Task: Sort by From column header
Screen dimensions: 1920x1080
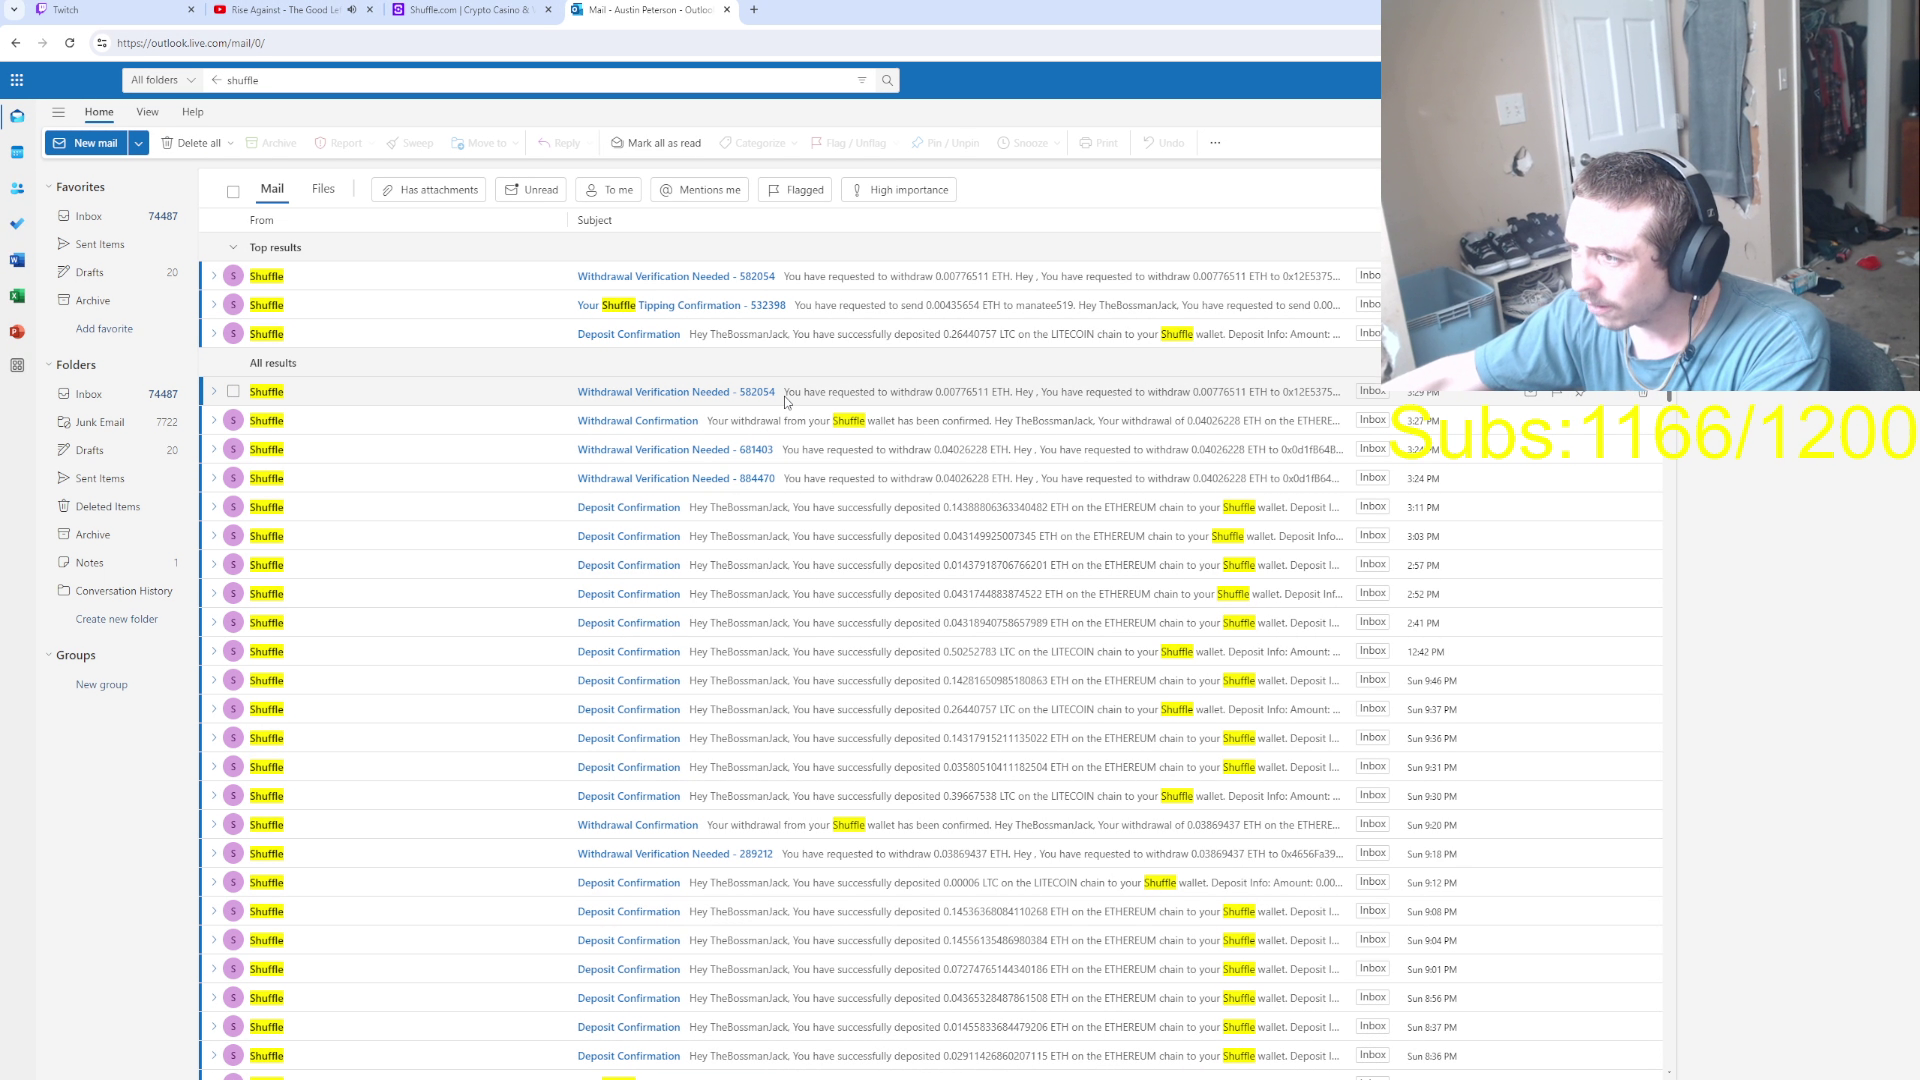Action: click(x=261, y=220)
